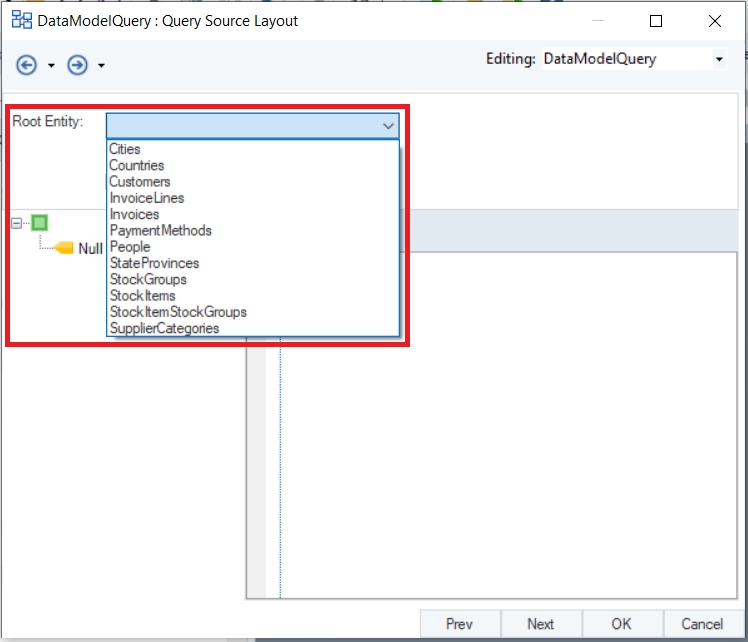
Task: Select the green square root node icon
Action: [x=40, y=223]
